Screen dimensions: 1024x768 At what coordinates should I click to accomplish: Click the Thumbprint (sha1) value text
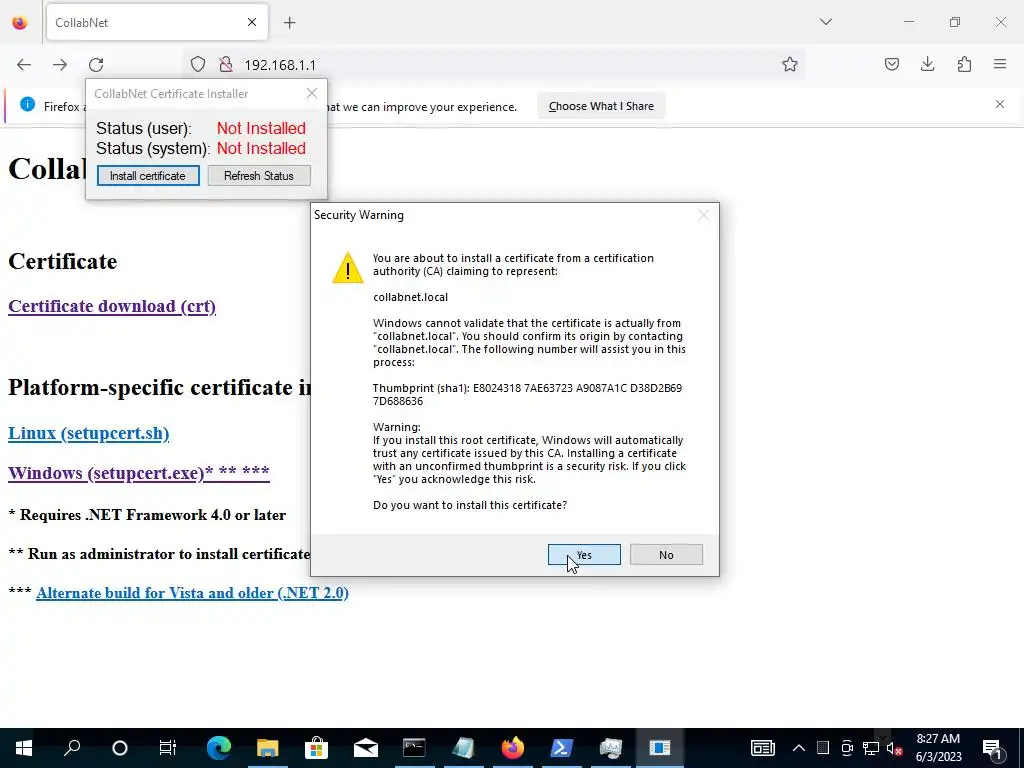point(527,394)
